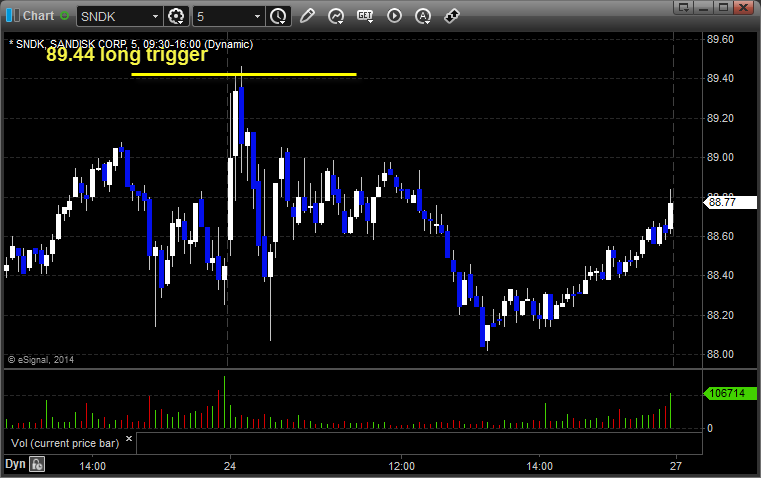Select the pencil drawing tool
The image size is (761, 478).
tap(307, 16)
